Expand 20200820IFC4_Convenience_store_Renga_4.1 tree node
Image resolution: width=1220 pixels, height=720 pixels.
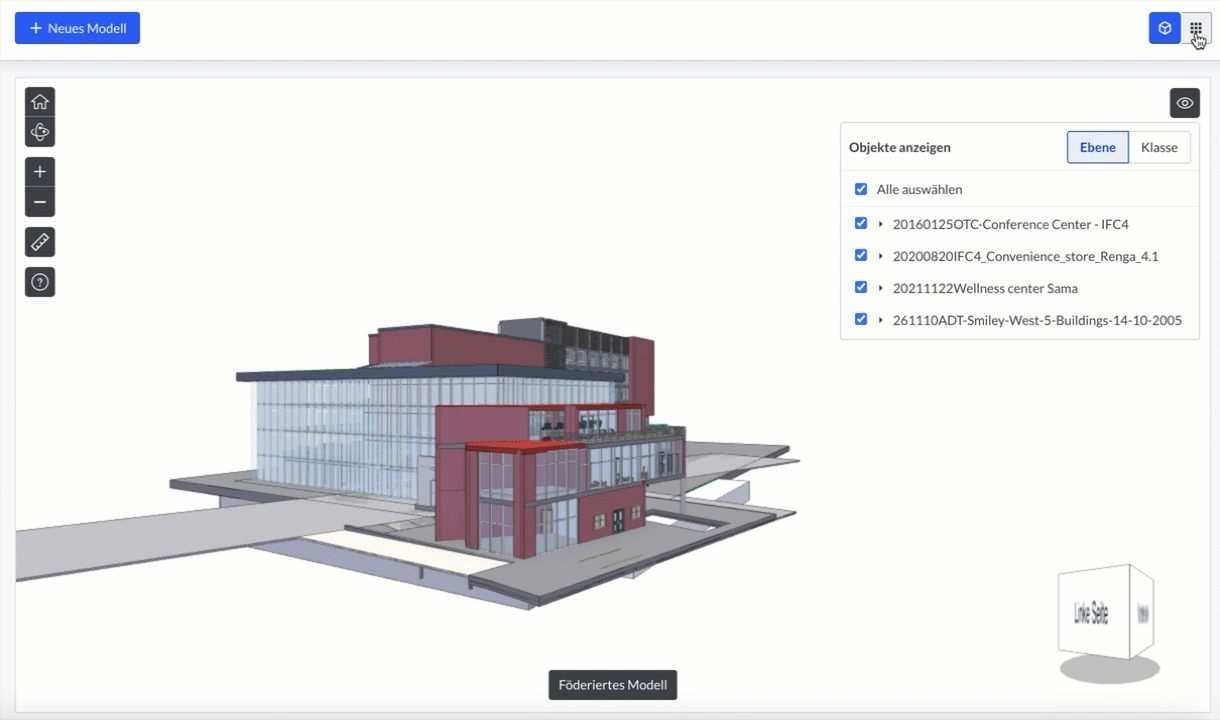881,256
